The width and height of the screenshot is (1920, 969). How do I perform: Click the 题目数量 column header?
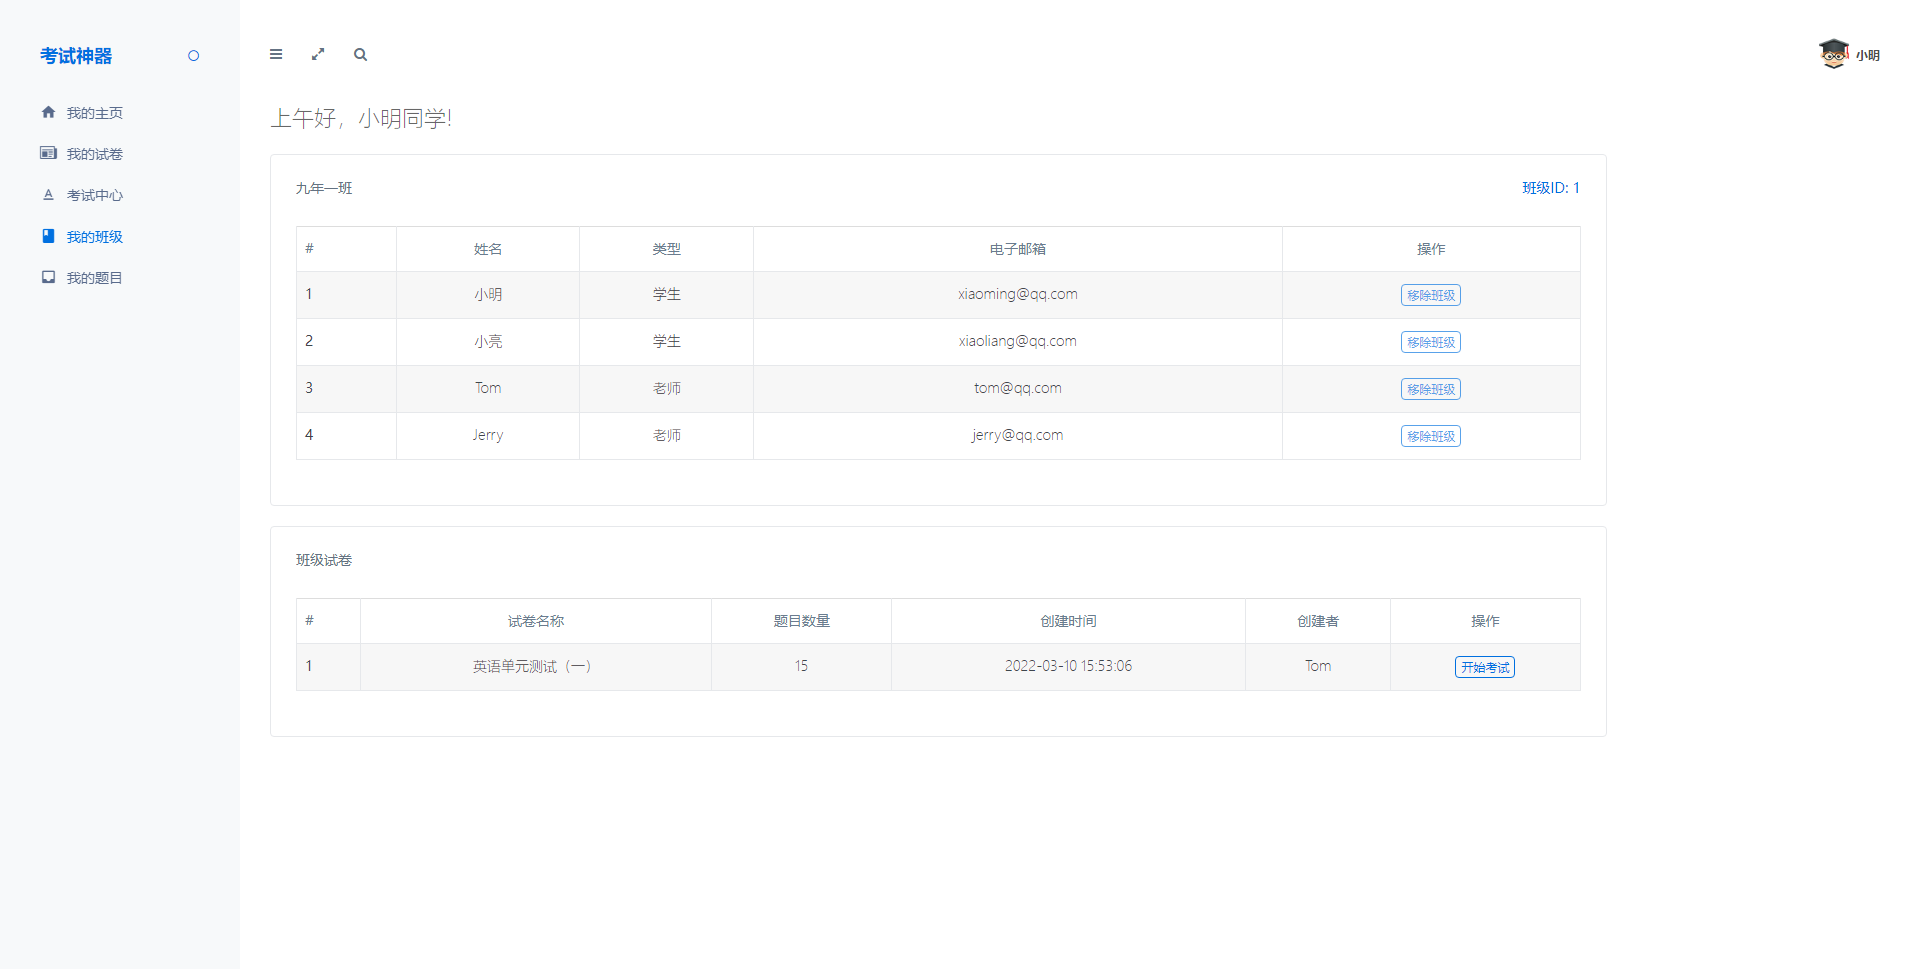point(802,621)
